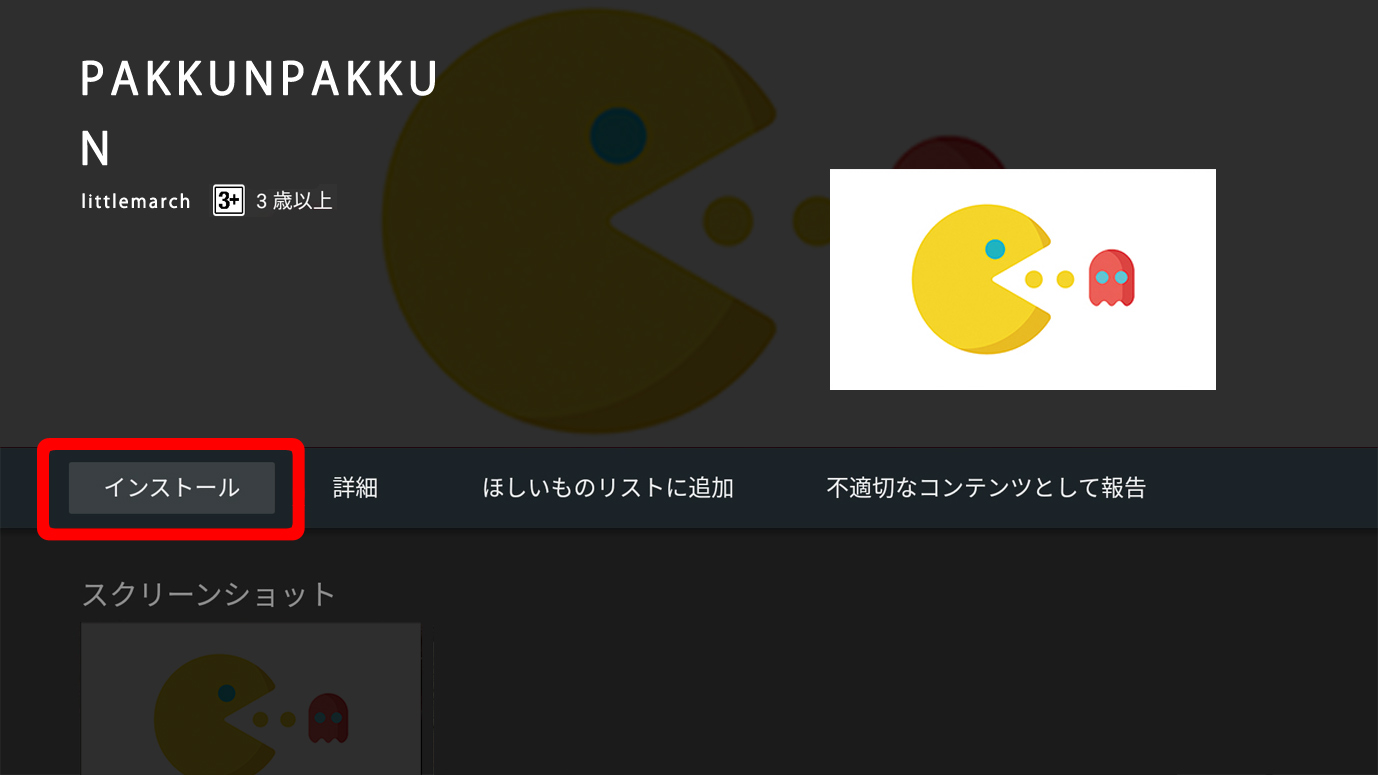Click the ghost inside the screenshot thumbnail

pos(328,718)
